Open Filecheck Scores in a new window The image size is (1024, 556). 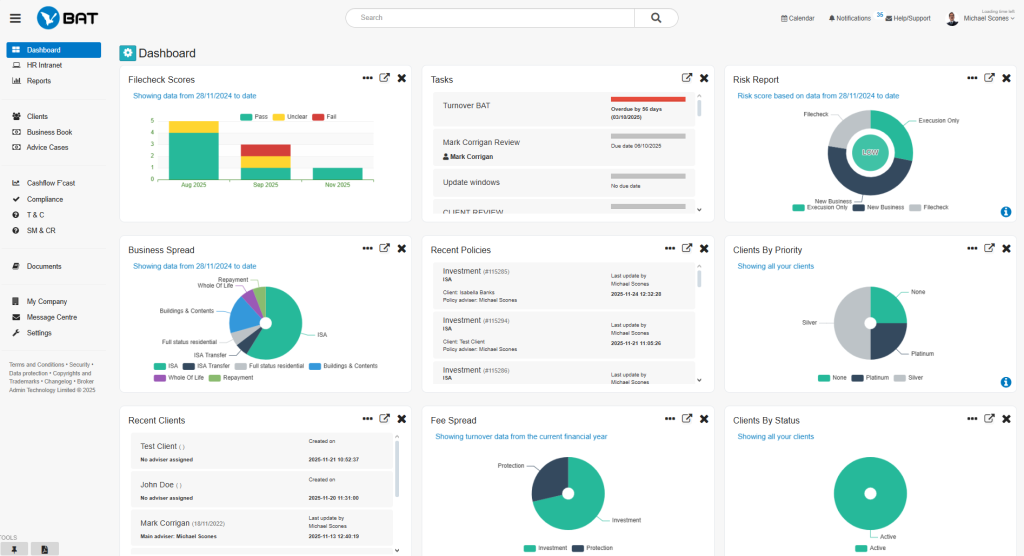(x=385, y=79)
